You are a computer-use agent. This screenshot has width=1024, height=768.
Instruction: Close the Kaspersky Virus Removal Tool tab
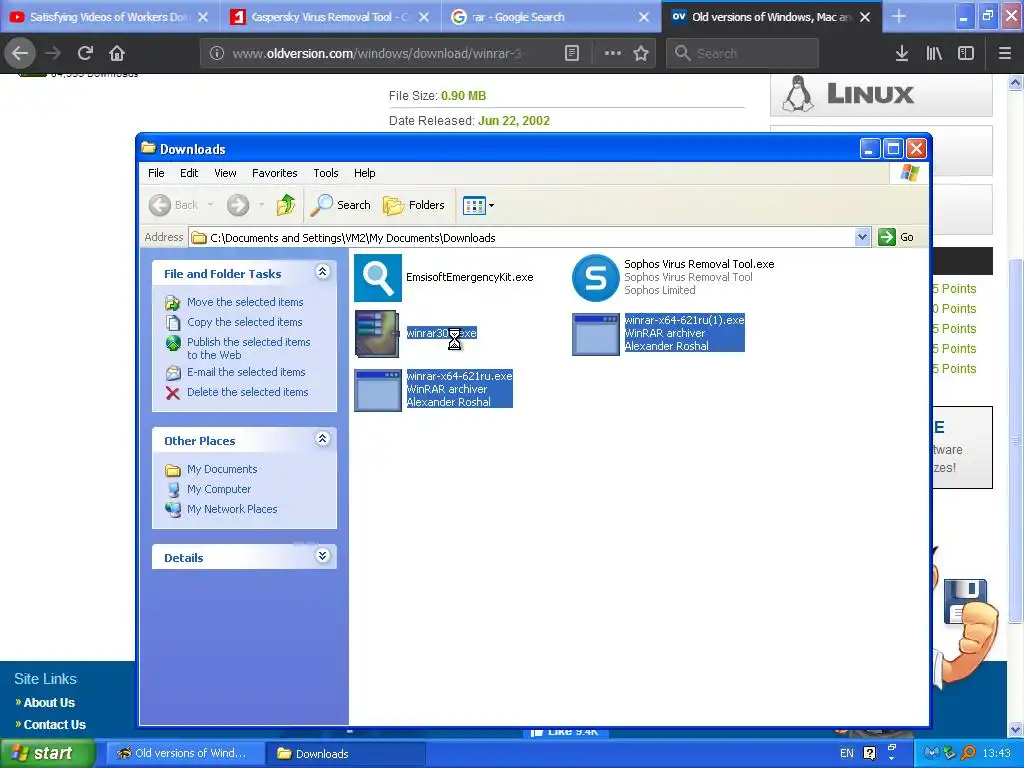click(424, 17)
